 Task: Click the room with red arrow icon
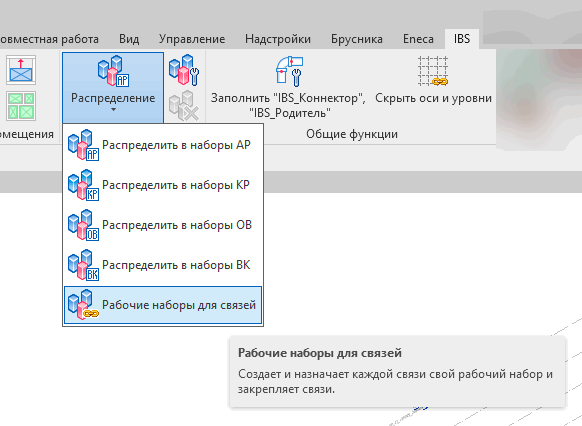[x=21, y=70]
